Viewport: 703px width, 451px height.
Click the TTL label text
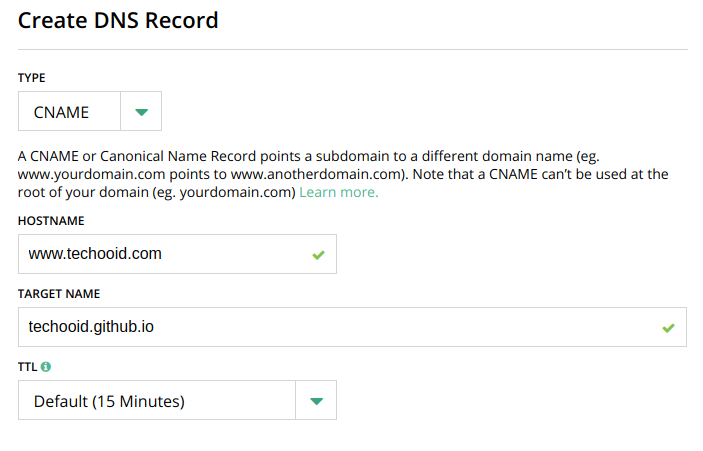coord(27,367)
